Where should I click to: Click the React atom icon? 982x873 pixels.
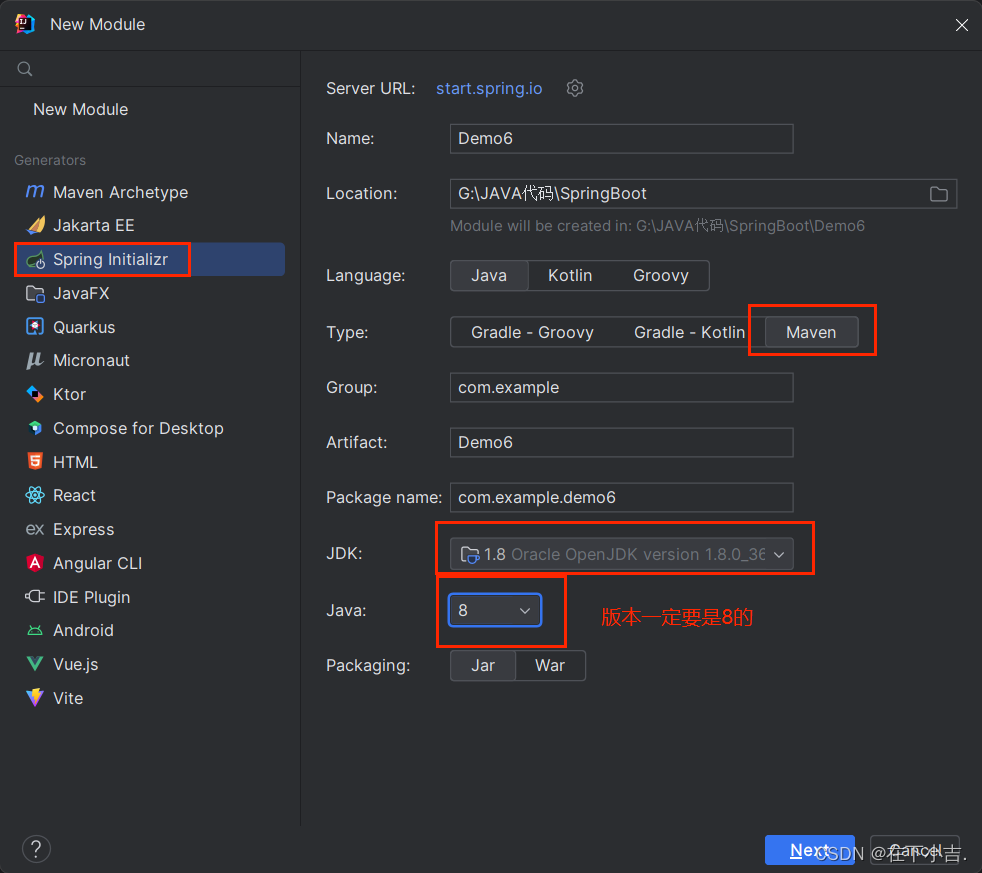[x=35, y=495]
